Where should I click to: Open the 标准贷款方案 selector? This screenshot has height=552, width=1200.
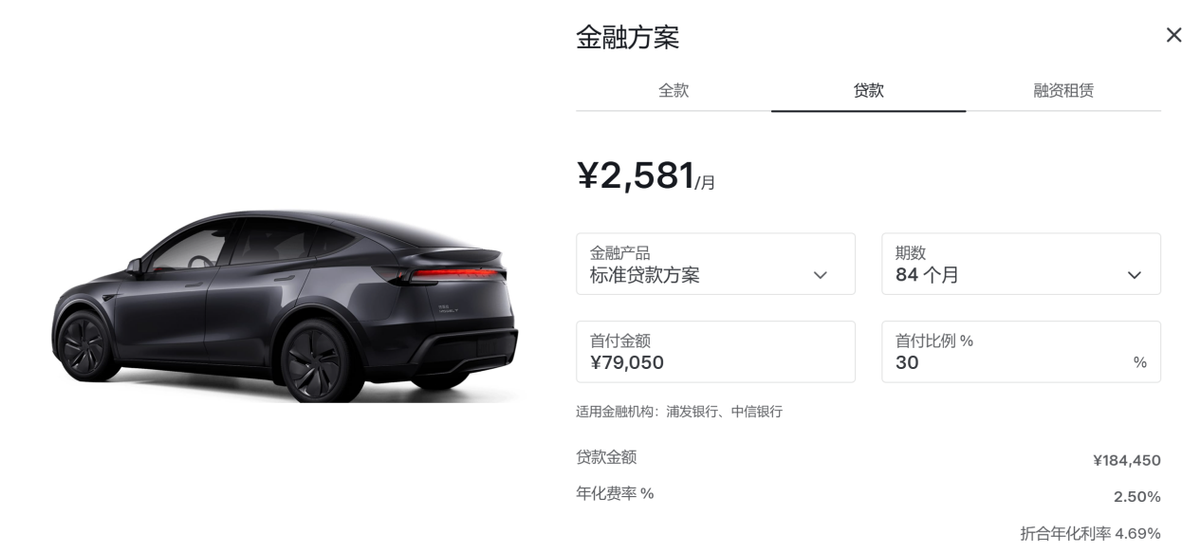click(x=715, y=264)
